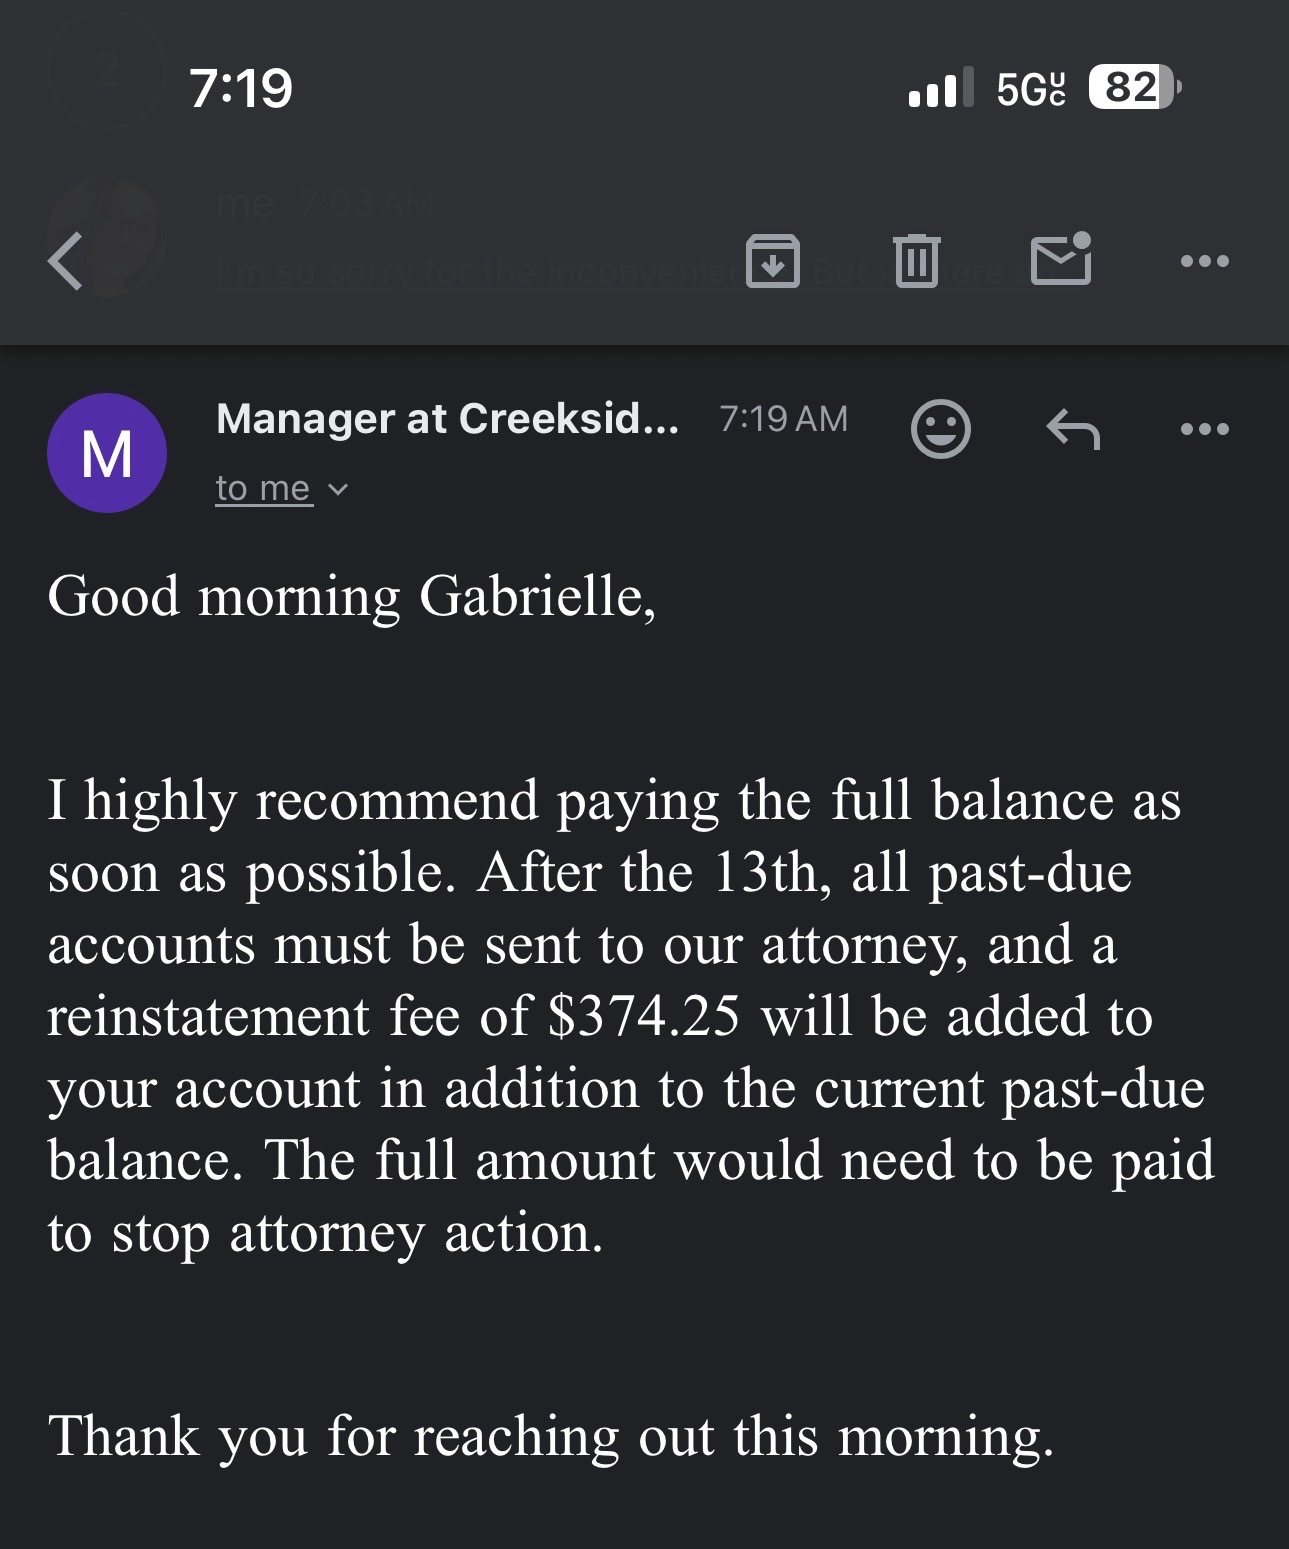Expand recipient details chevron beside 'to me'
Image resolution: width=1289 pixels, height=1549 pixels.
pos(339,489)
